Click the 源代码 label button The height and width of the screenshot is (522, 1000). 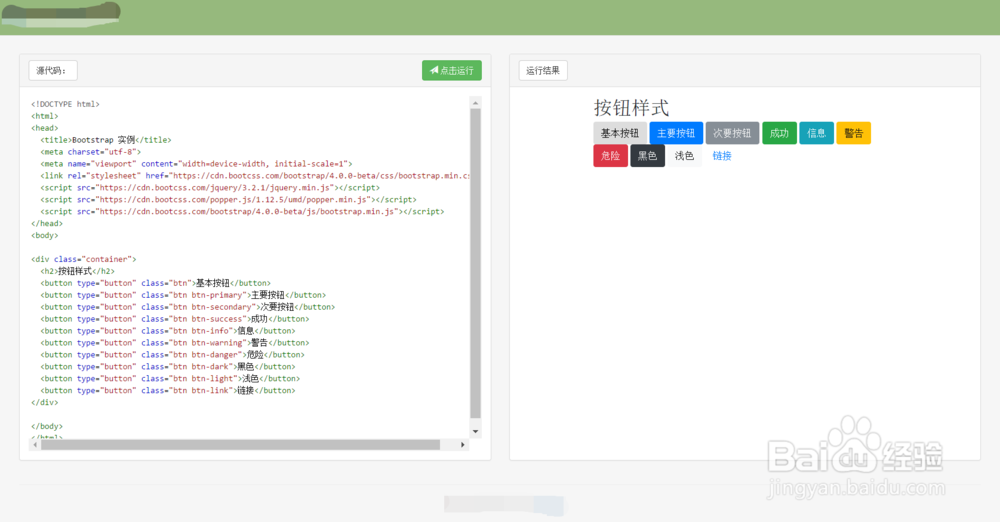53,70
